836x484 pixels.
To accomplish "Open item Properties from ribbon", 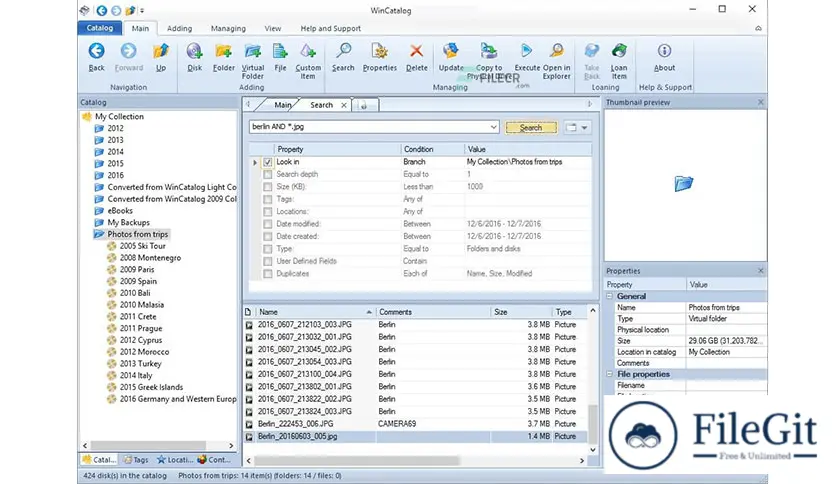I will click(x=380, y=51).
